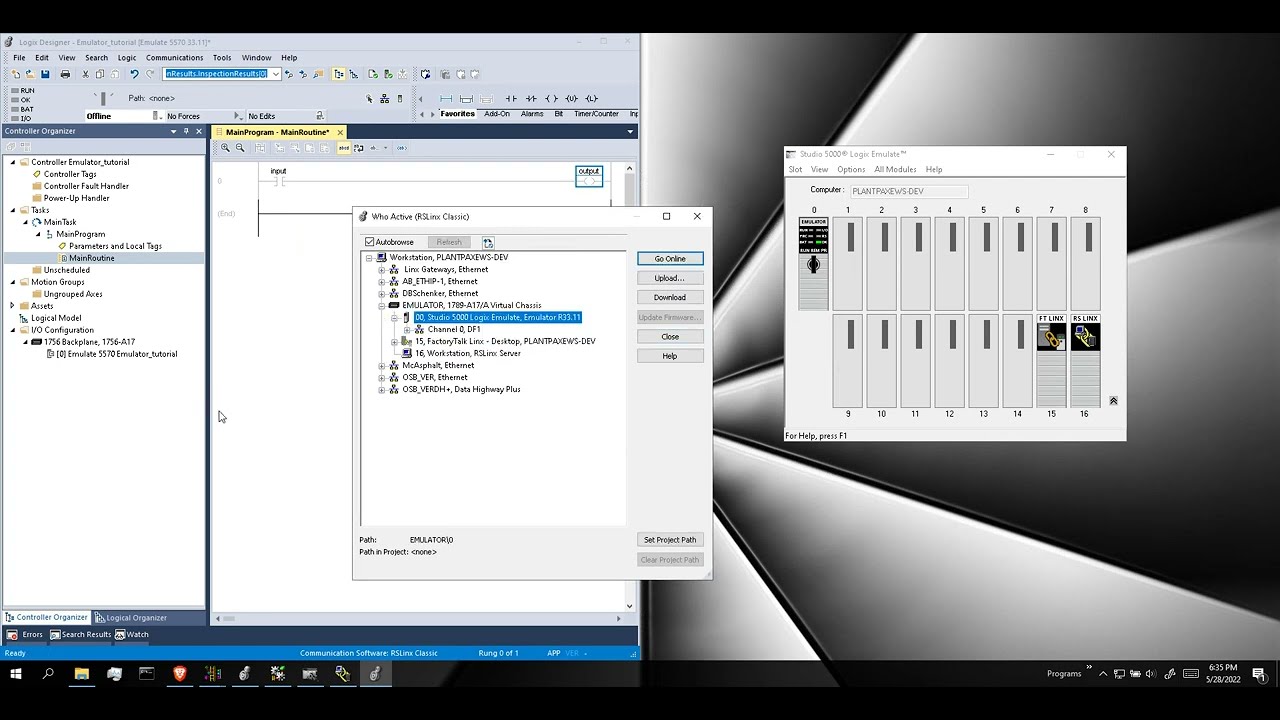The height and width of the screenshot is (720, 1280).
Task: Open the No Forces dropdown arrow
Action: [238, 116]
